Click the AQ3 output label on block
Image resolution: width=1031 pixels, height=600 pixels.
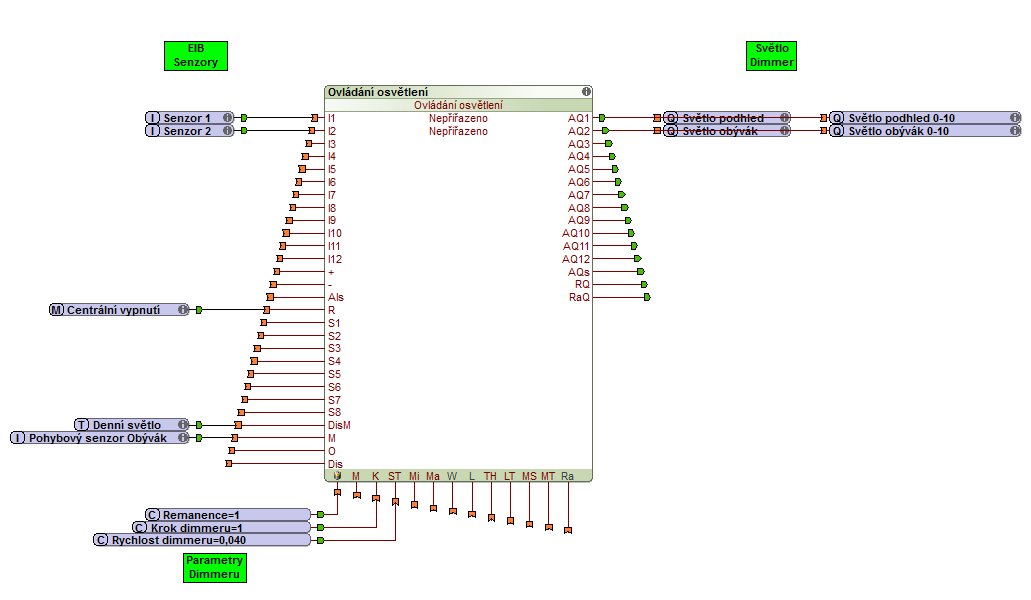(578, 144)
